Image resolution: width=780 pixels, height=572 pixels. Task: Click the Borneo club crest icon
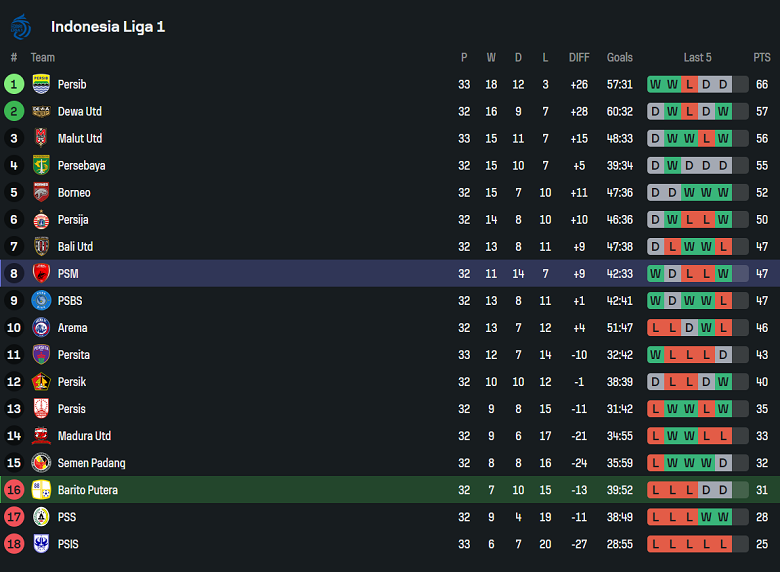pyautogui.click(x=41, y=192)
